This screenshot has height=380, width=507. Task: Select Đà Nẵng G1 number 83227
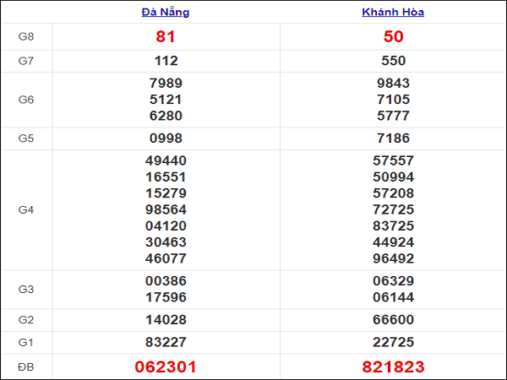click(166, 342)
